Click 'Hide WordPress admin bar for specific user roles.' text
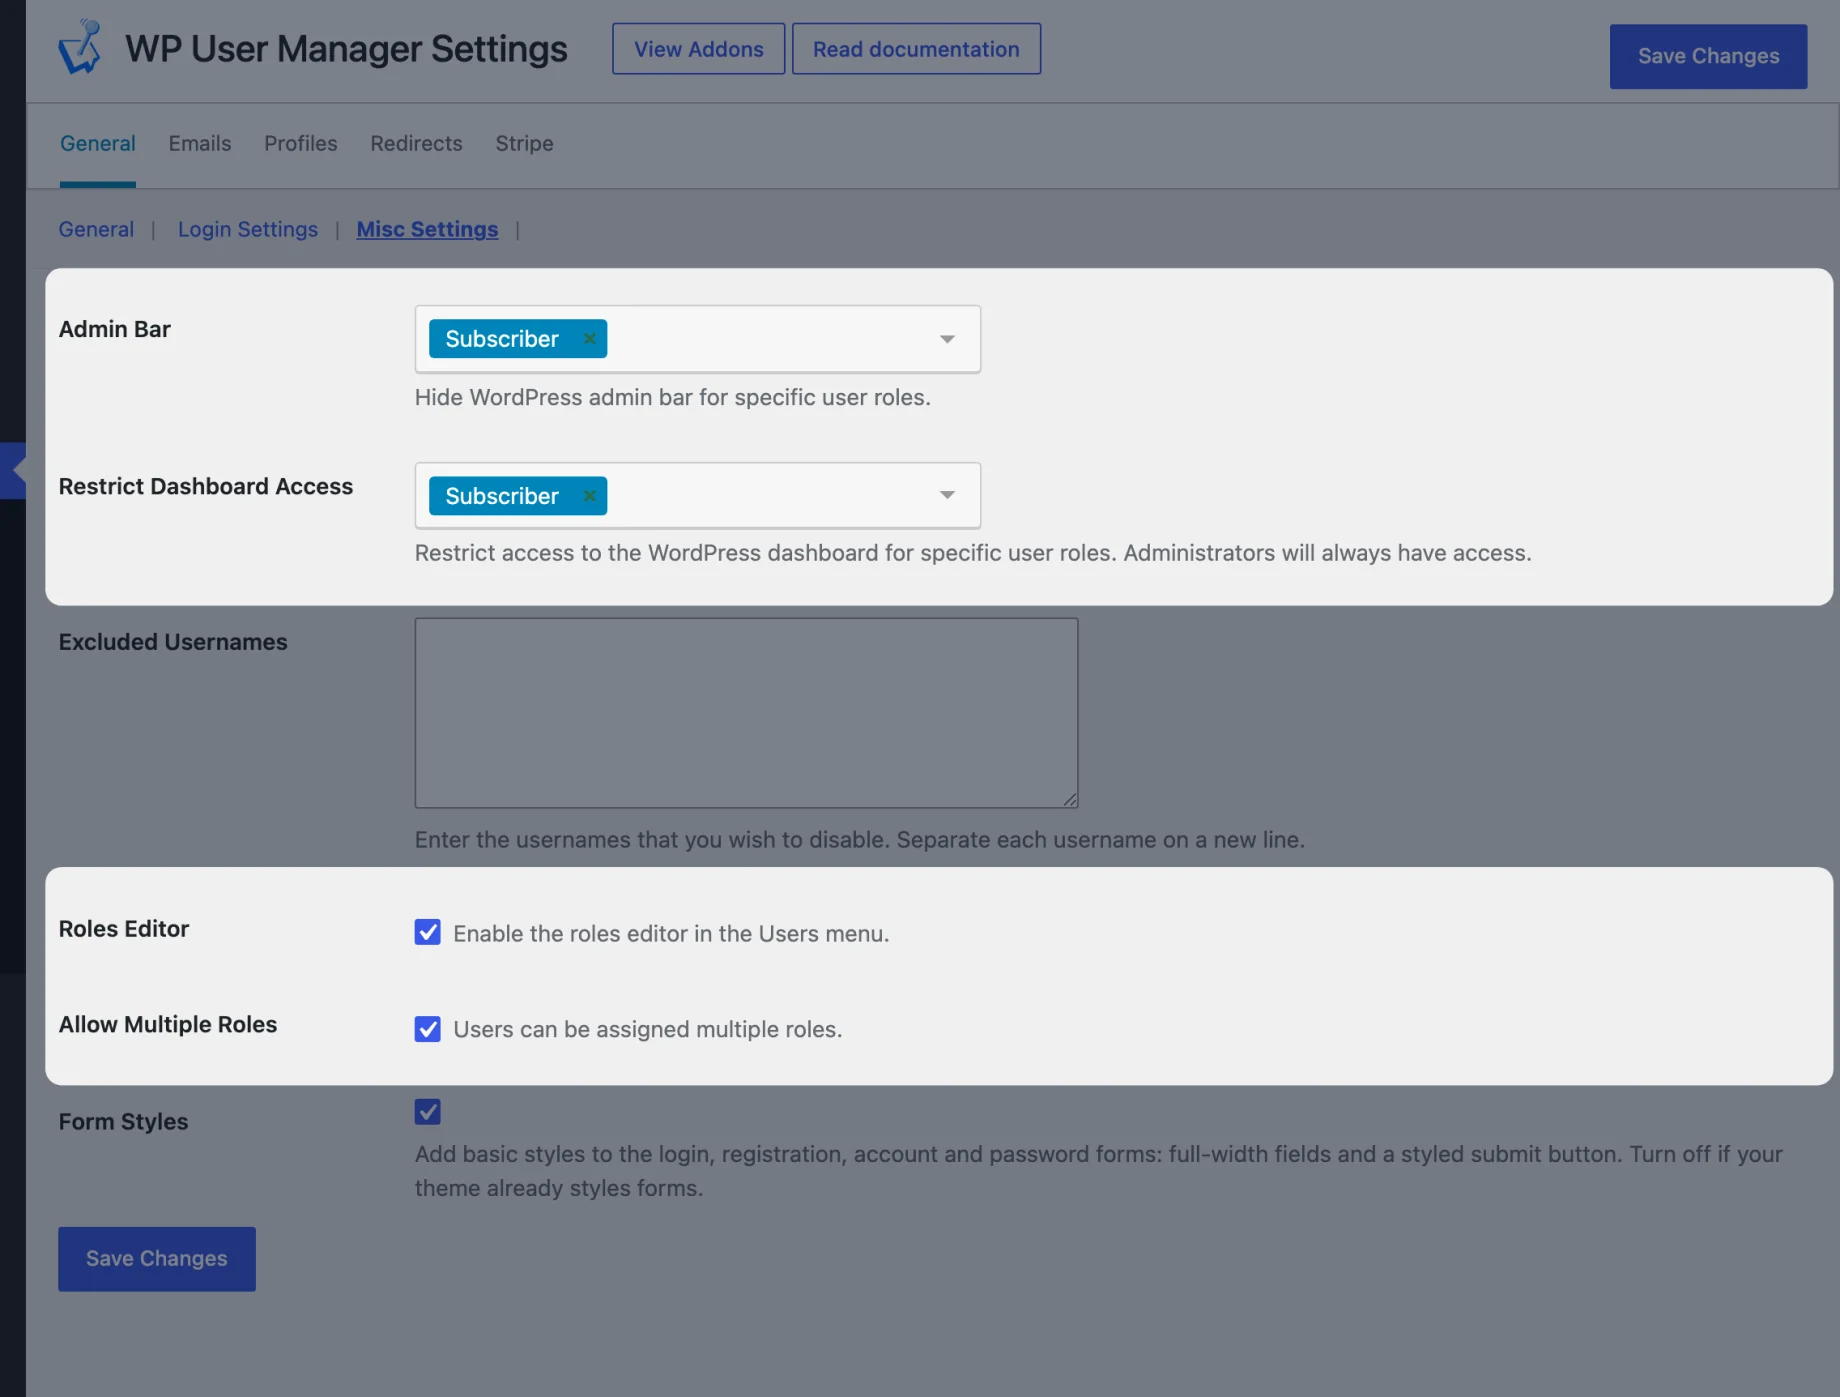The height and width of the screenshot is (1397, 1840). pyautogui.click(x=673, y=397)
